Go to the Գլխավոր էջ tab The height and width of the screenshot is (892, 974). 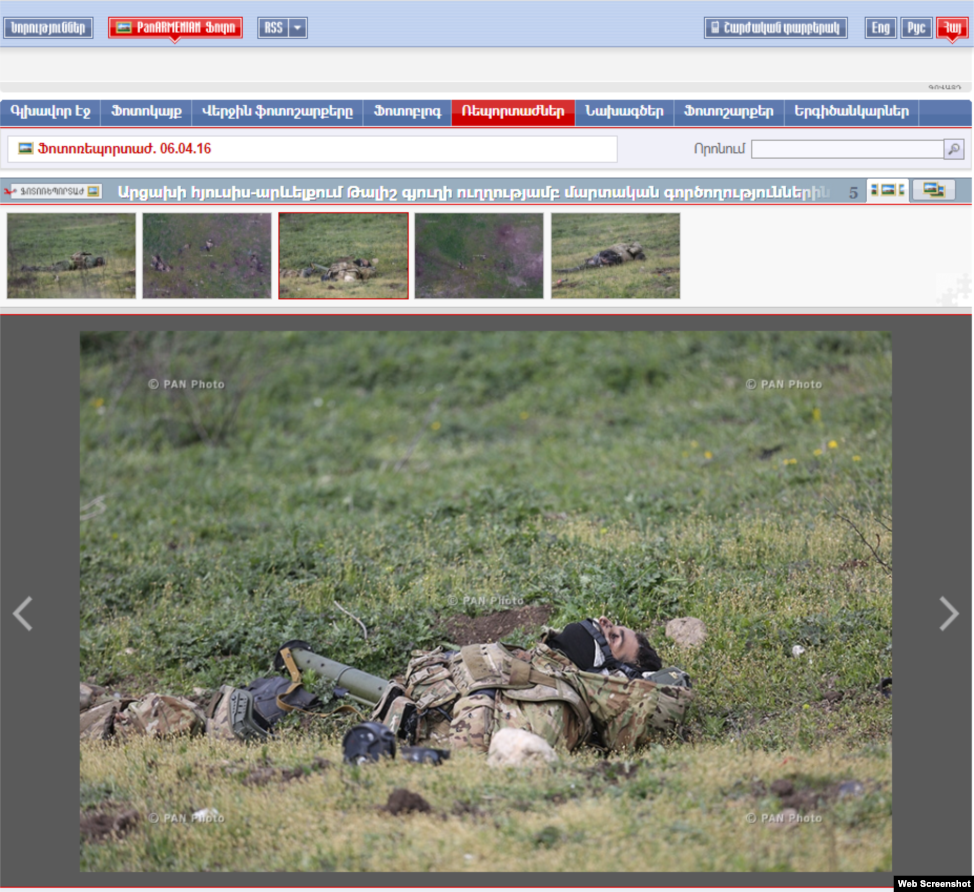tap(50, 112)
